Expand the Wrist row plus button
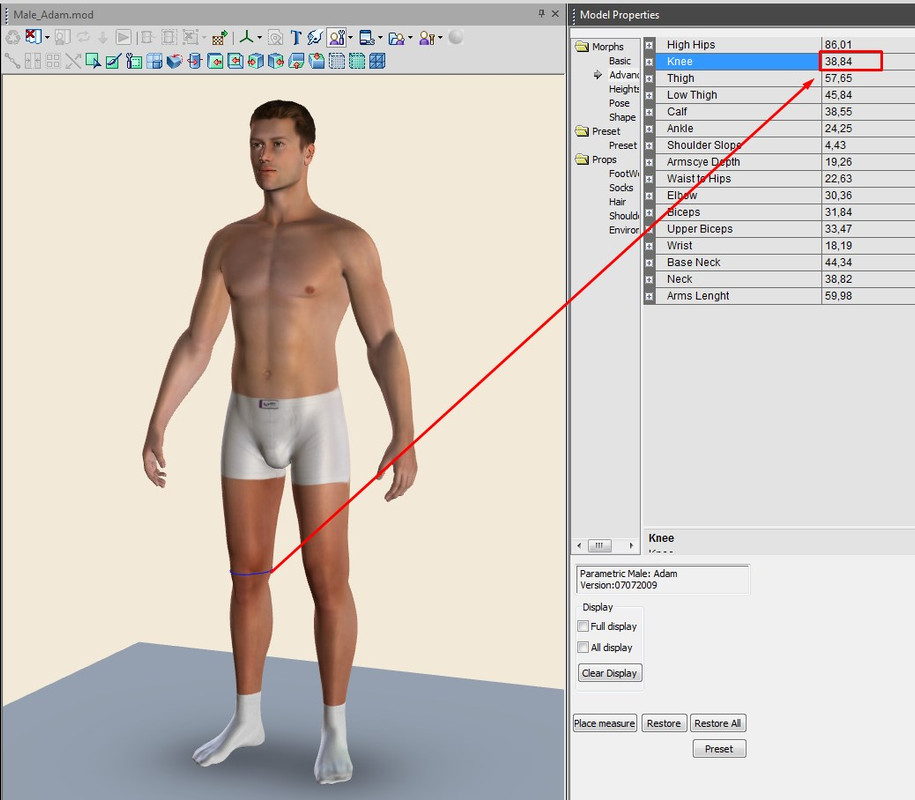The width and height of the screenshot is (915, 800). click(x=649, y=246)
